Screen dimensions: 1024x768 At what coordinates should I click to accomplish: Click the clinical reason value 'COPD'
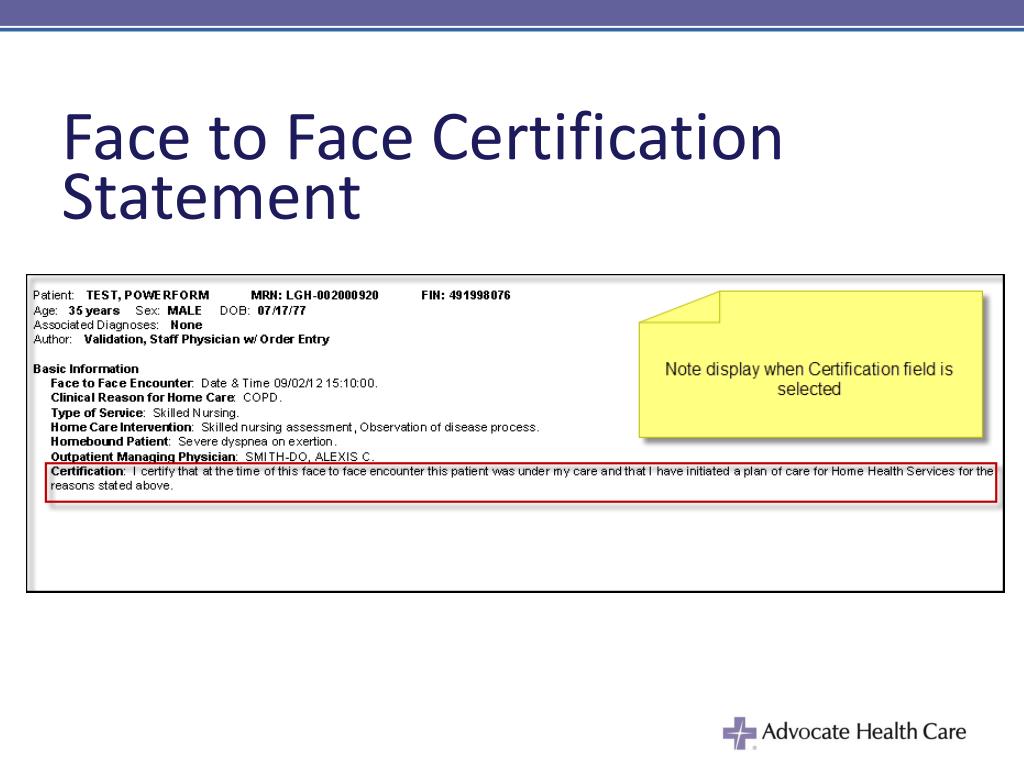click(261, 398)
